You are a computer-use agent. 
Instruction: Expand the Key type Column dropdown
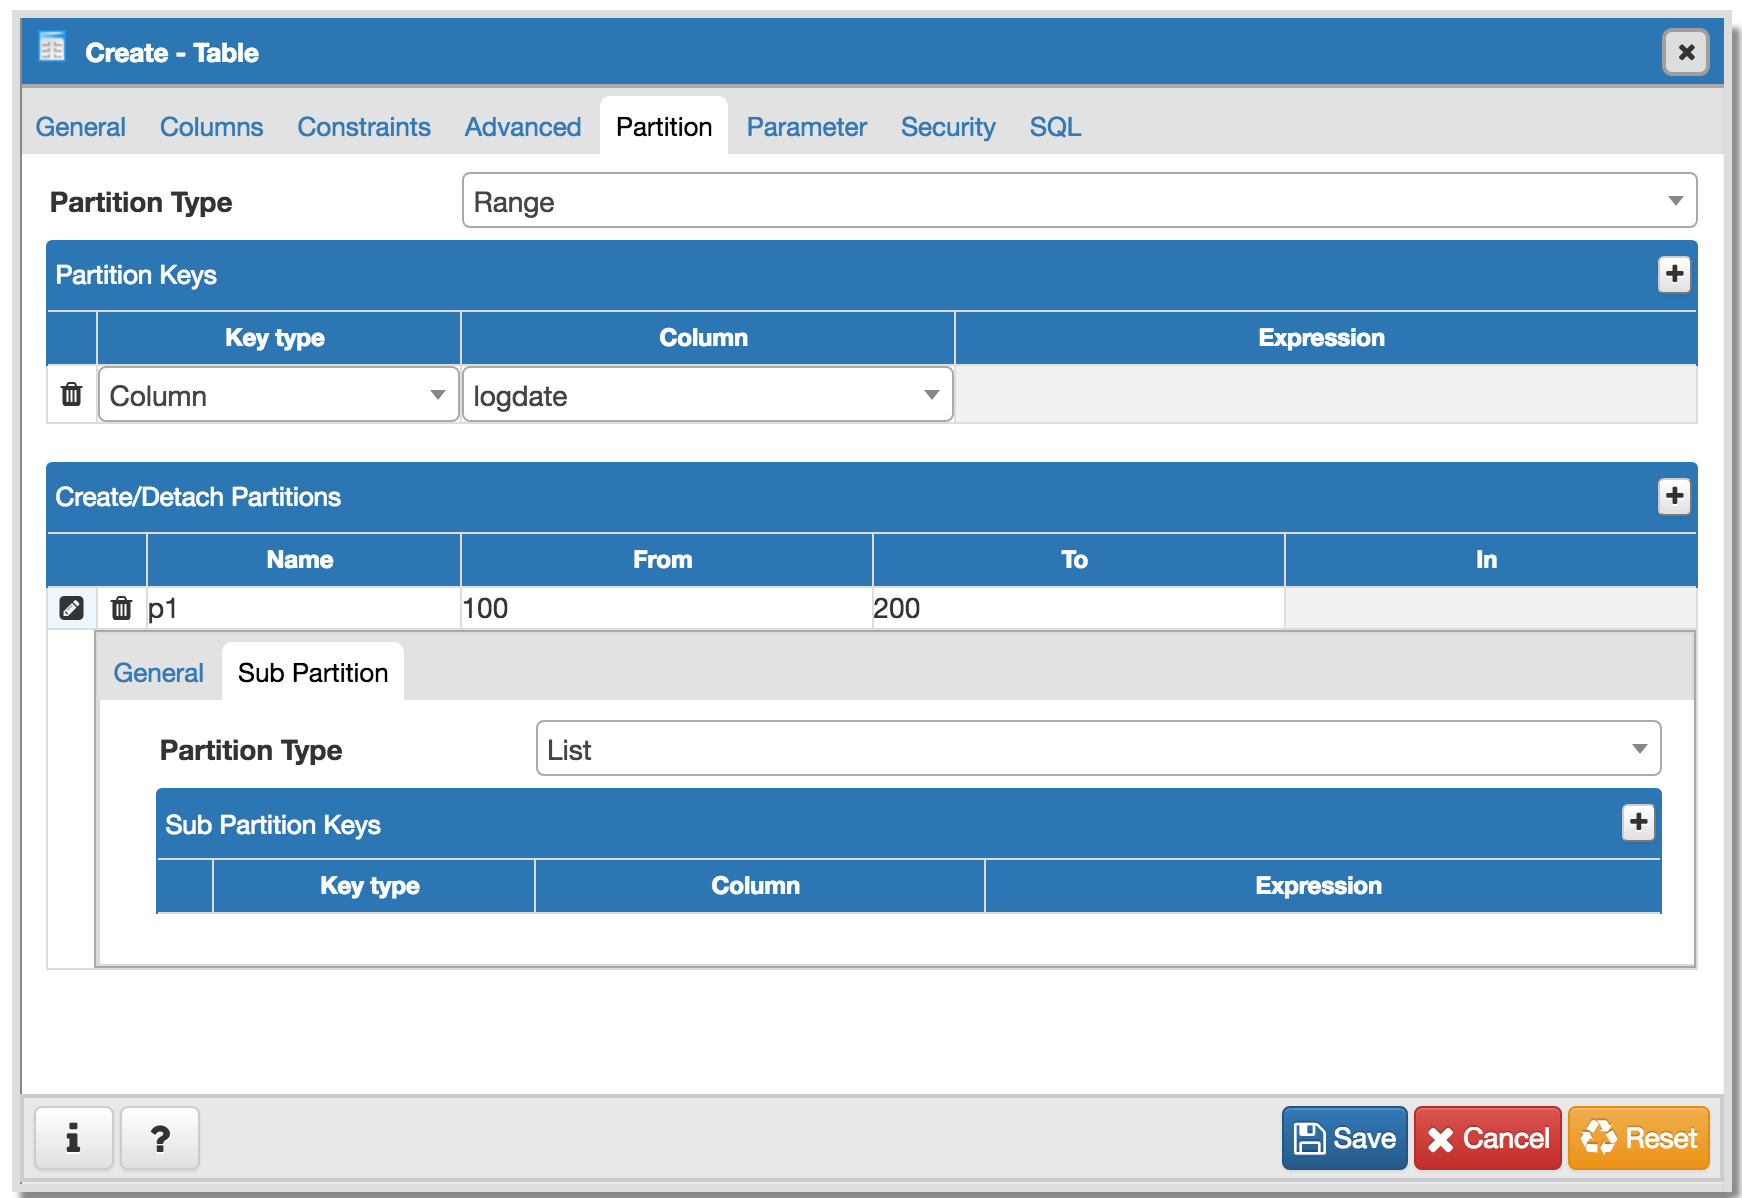coord(278,395)
